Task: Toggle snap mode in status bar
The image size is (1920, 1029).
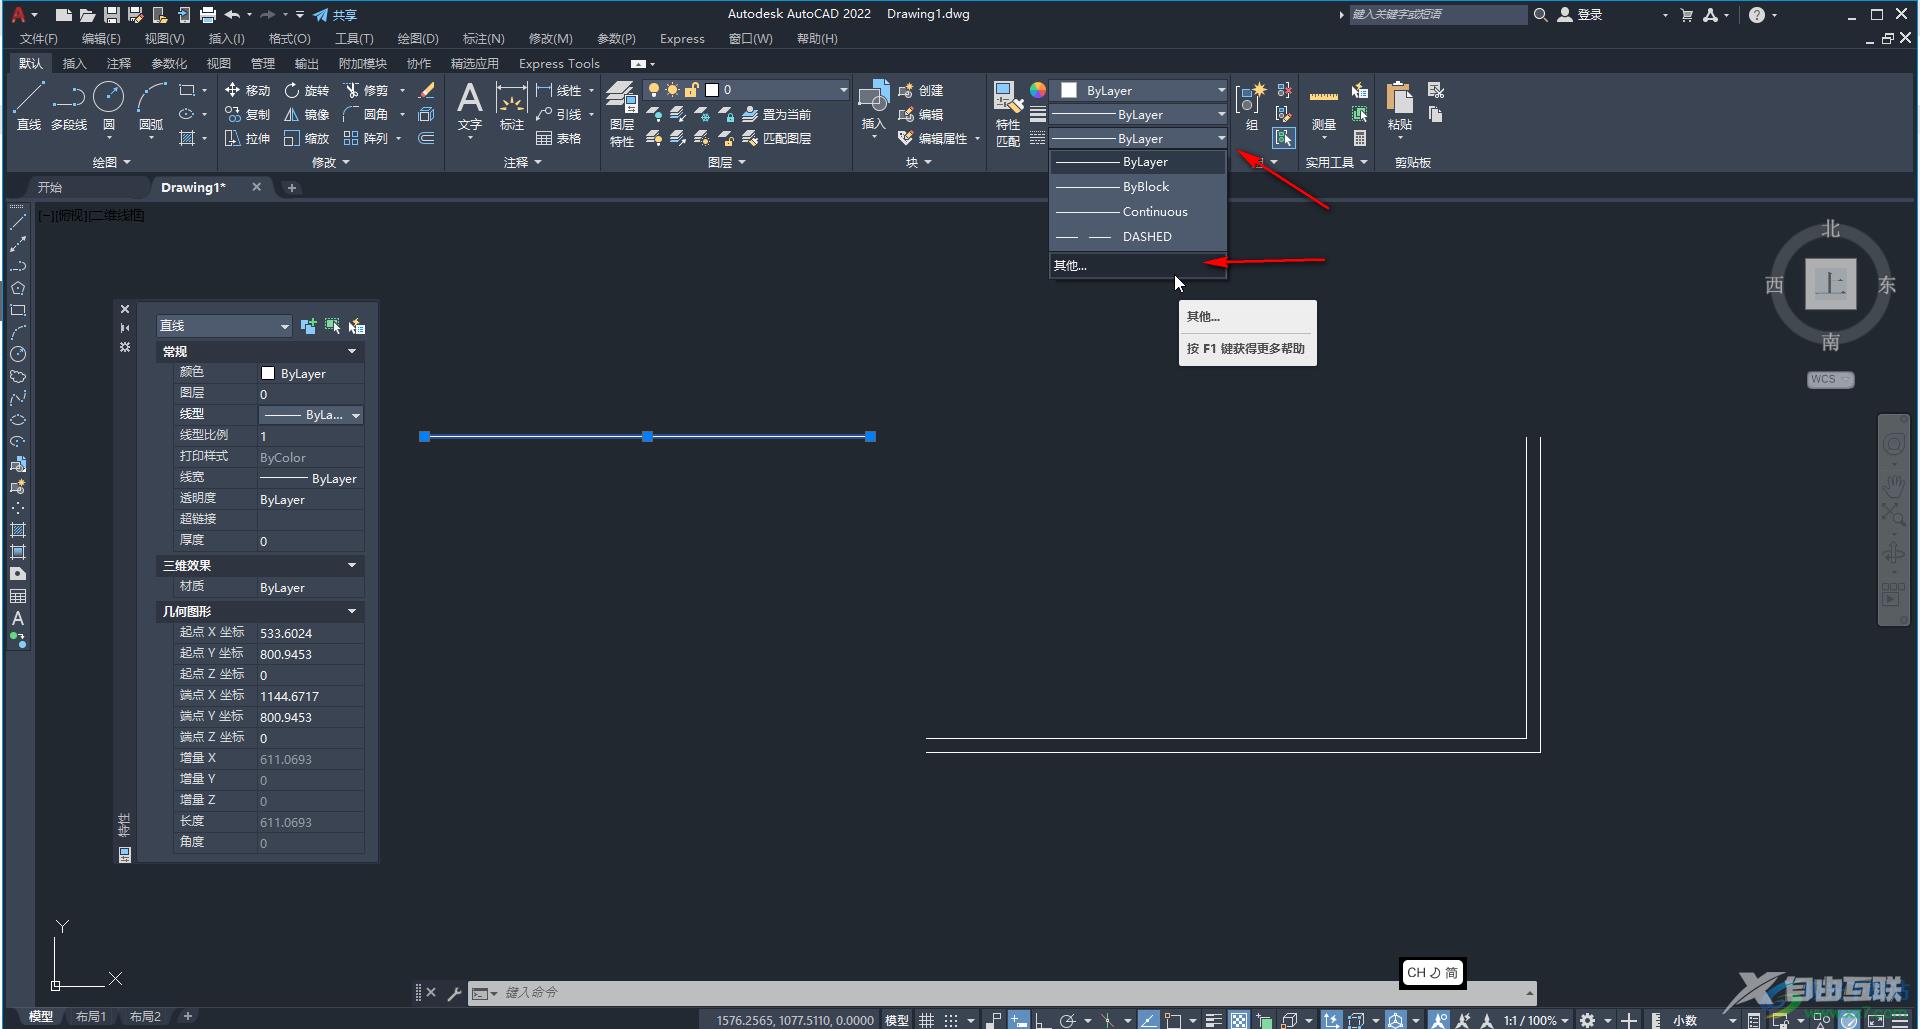Action: (951, 1020)
